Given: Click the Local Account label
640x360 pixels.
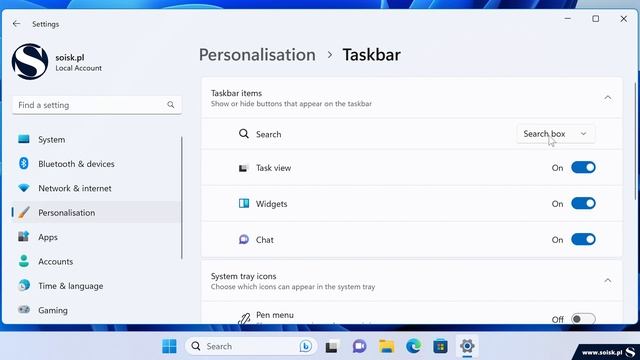Looking at the screenshot, I should [x=78, y=68].
